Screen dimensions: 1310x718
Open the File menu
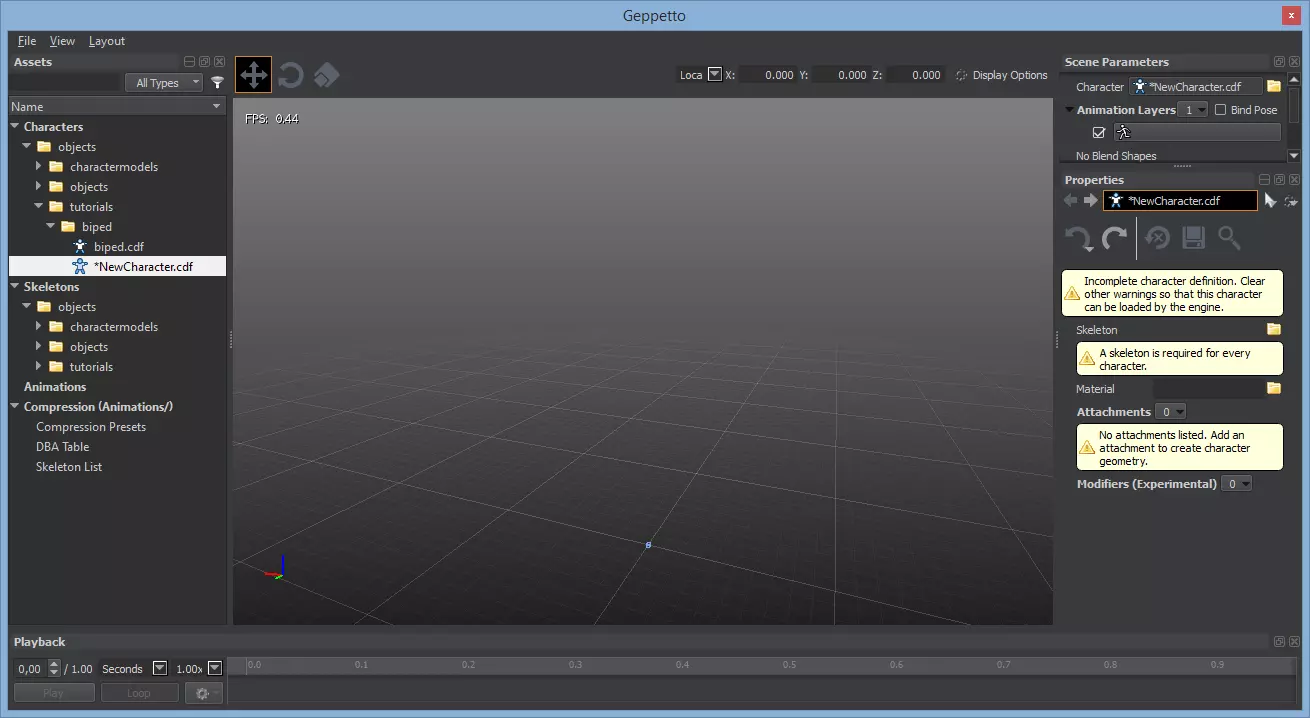[x=27, y=41]
